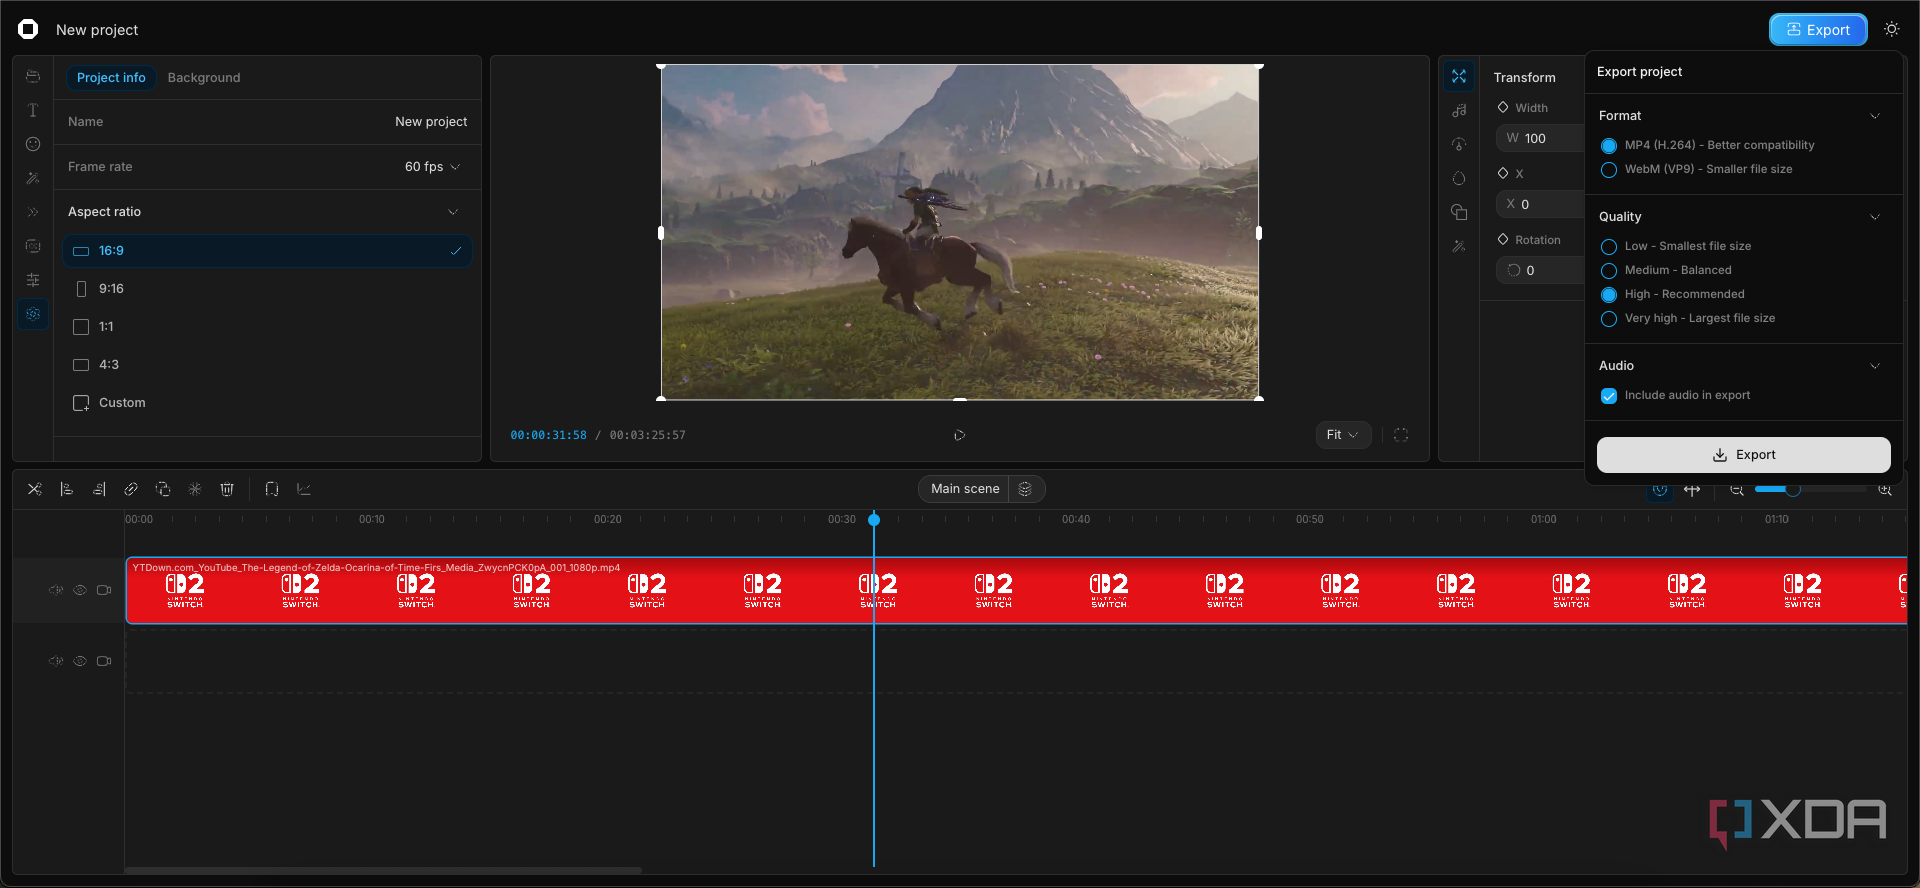Select the 1:1 aspect ratio
This screenshot has width=1920, height=888.
pyautogui.click(x=267, y=327)
